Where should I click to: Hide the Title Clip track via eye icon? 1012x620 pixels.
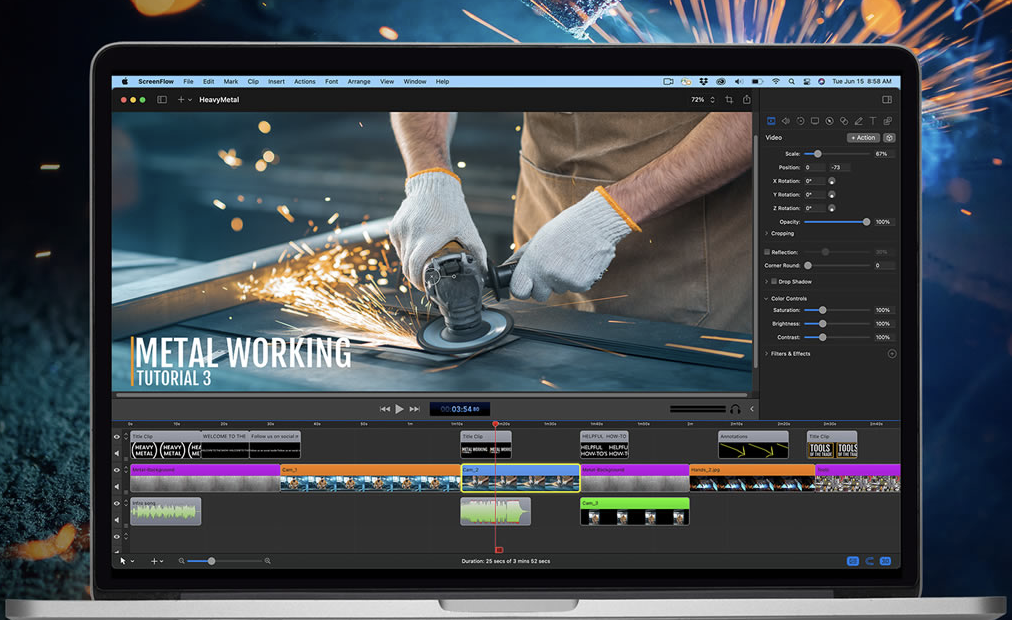point(117,437)
